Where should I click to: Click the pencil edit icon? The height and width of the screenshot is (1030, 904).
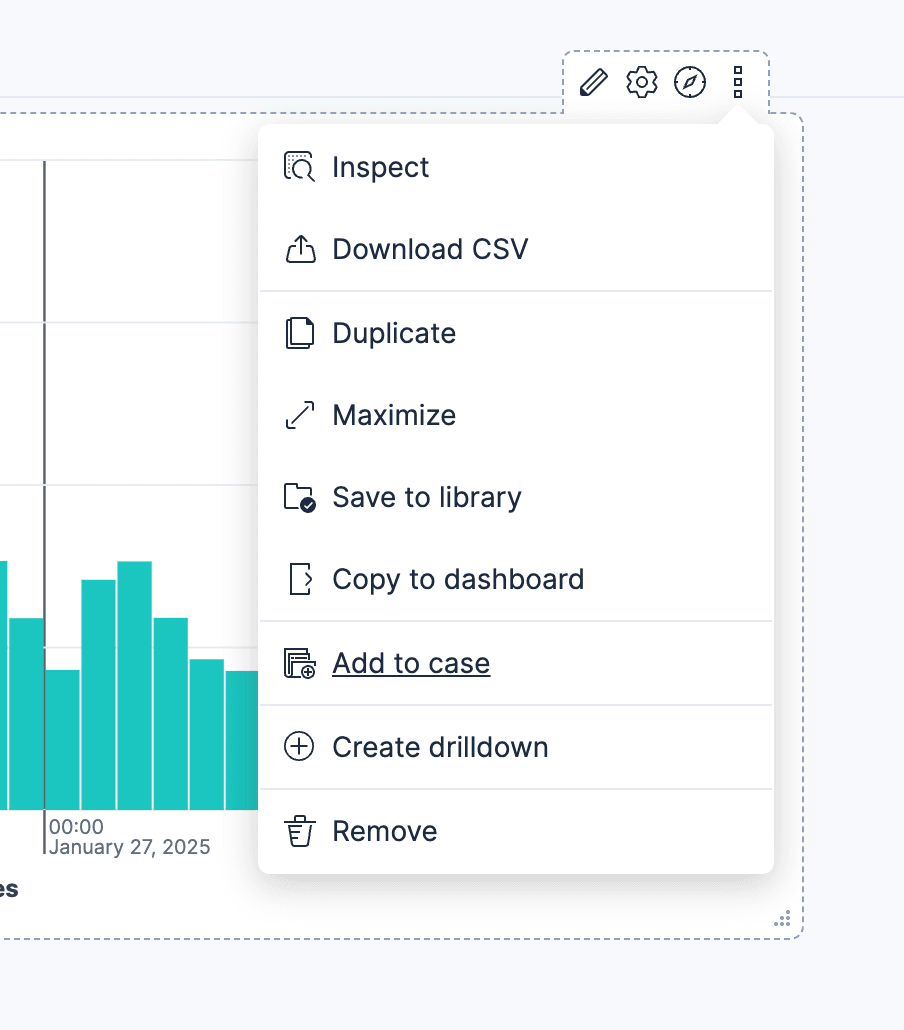[x=592, y=82]
